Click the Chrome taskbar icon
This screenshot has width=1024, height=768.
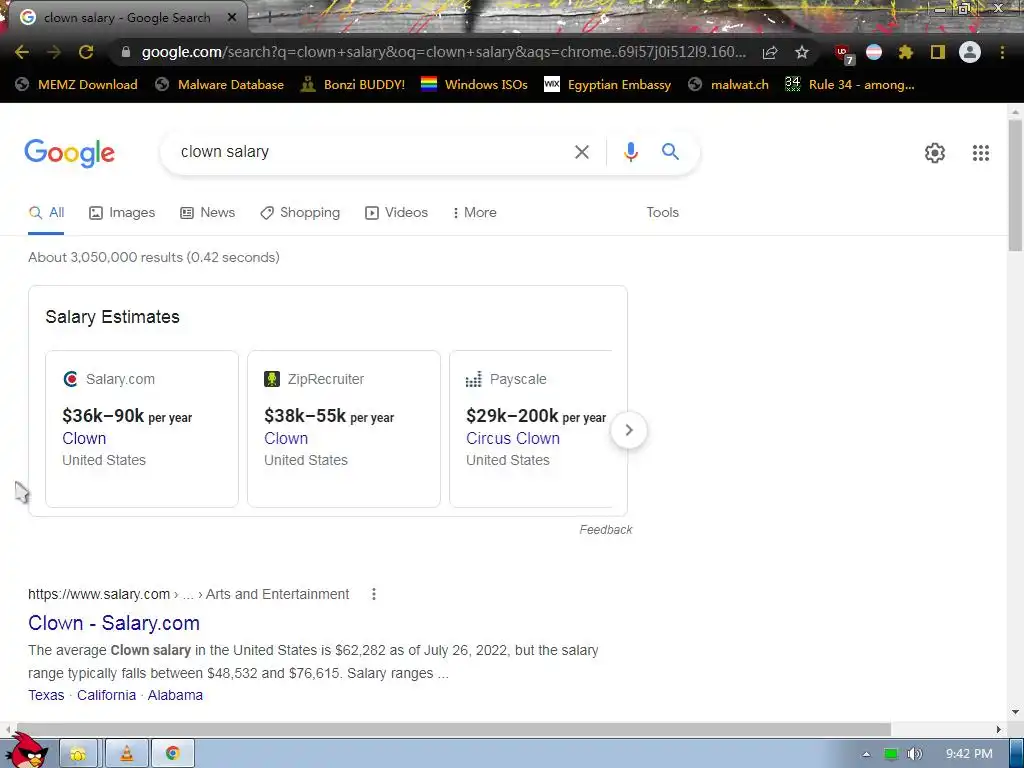[x=172, y=754]
